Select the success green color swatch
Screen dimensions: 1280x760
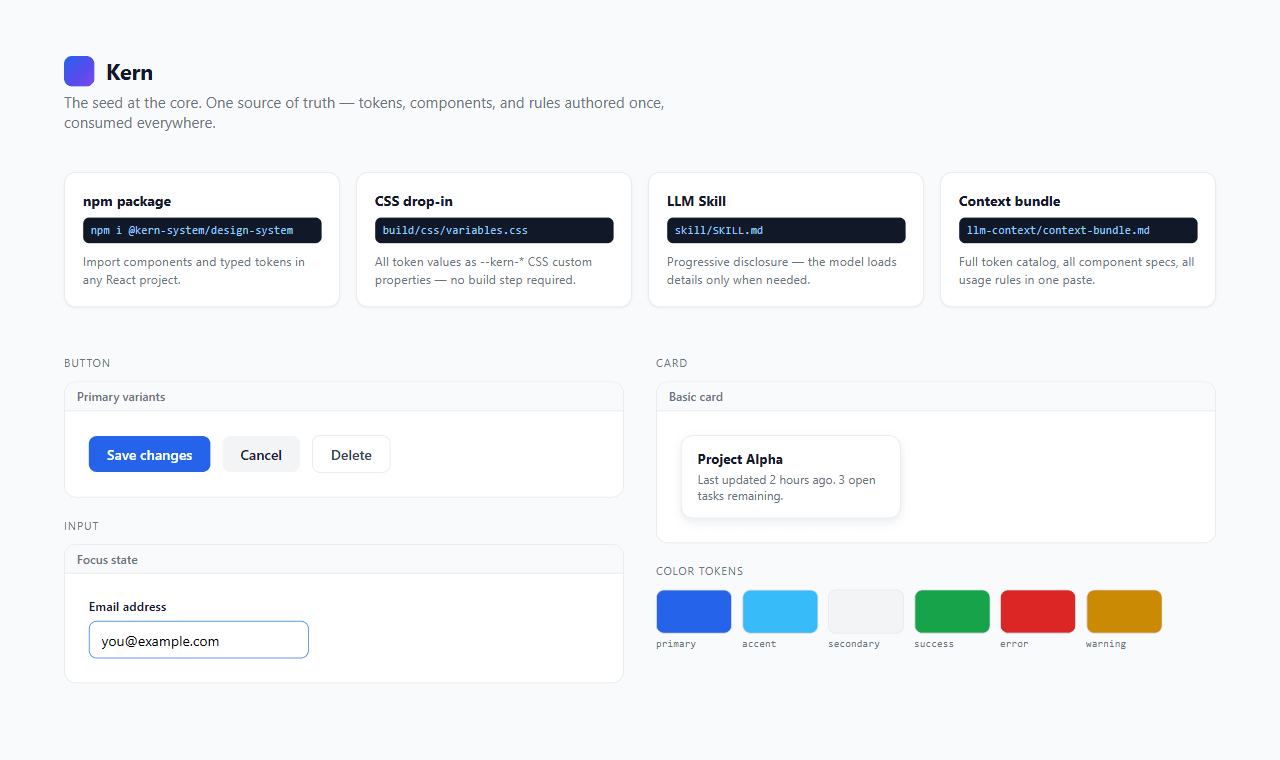pyautogui.click(x=952, y=611)
